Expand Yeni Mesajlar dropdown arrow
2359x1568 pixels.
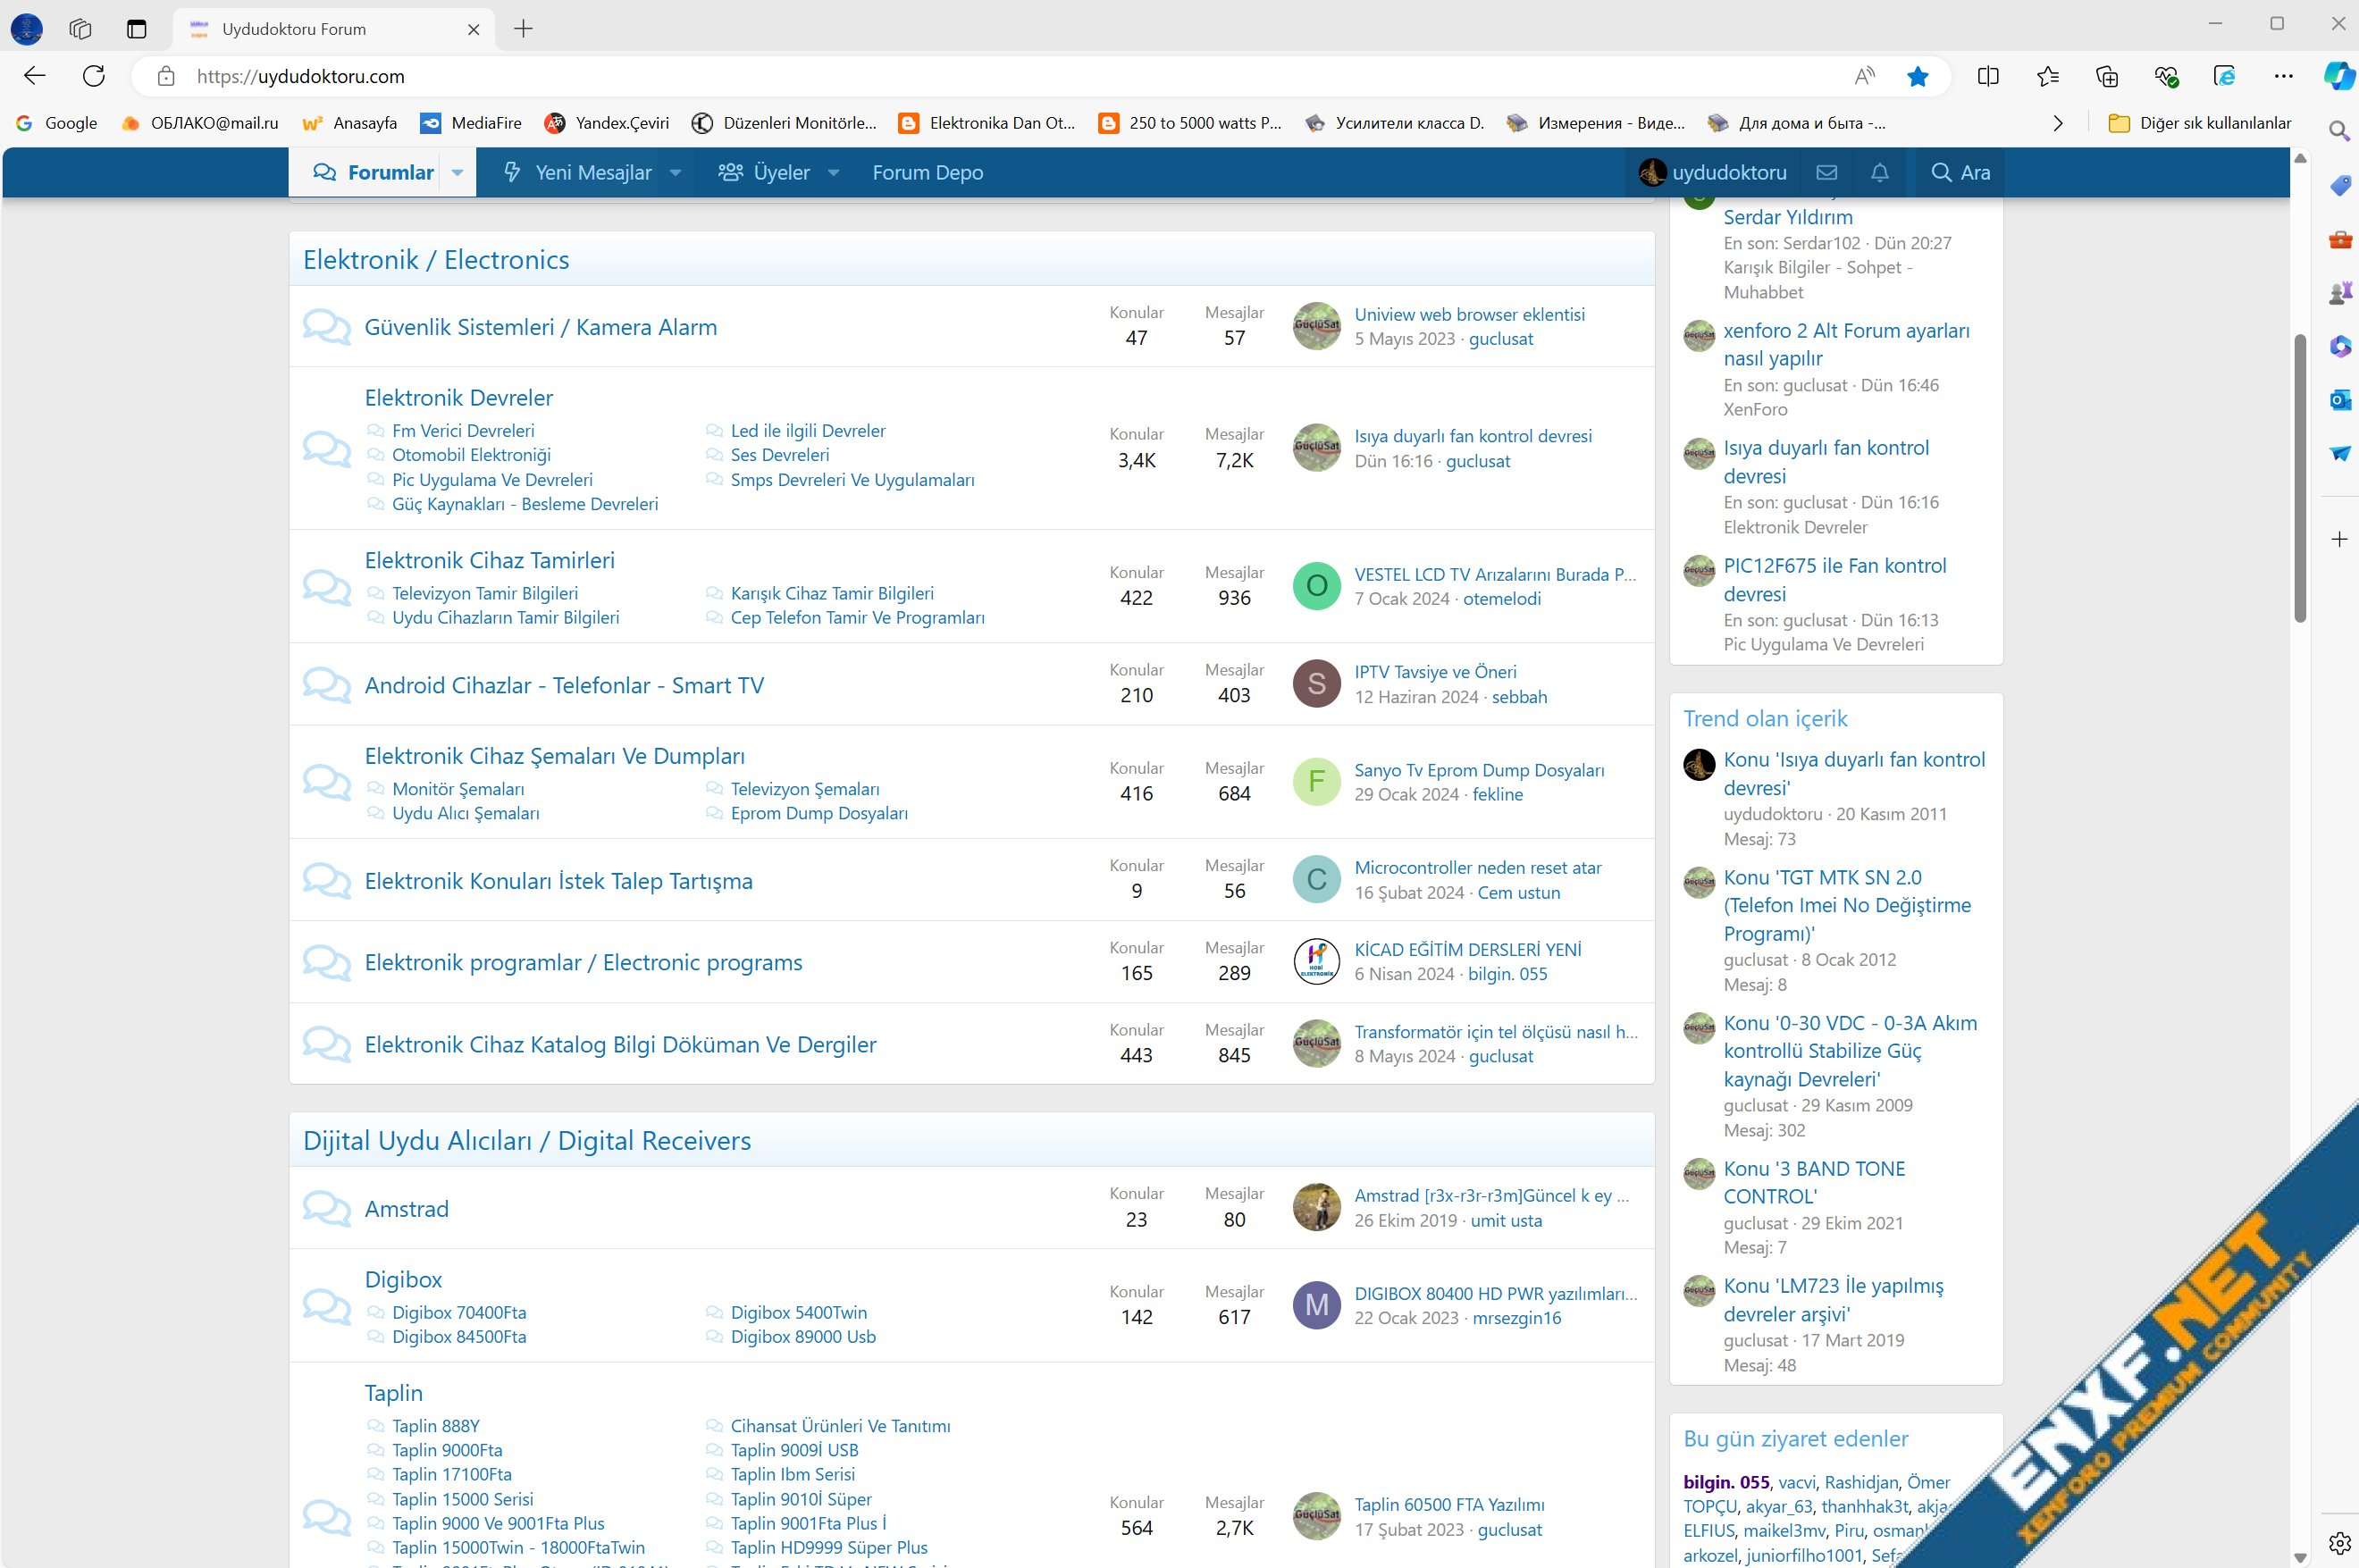point(675,172)
